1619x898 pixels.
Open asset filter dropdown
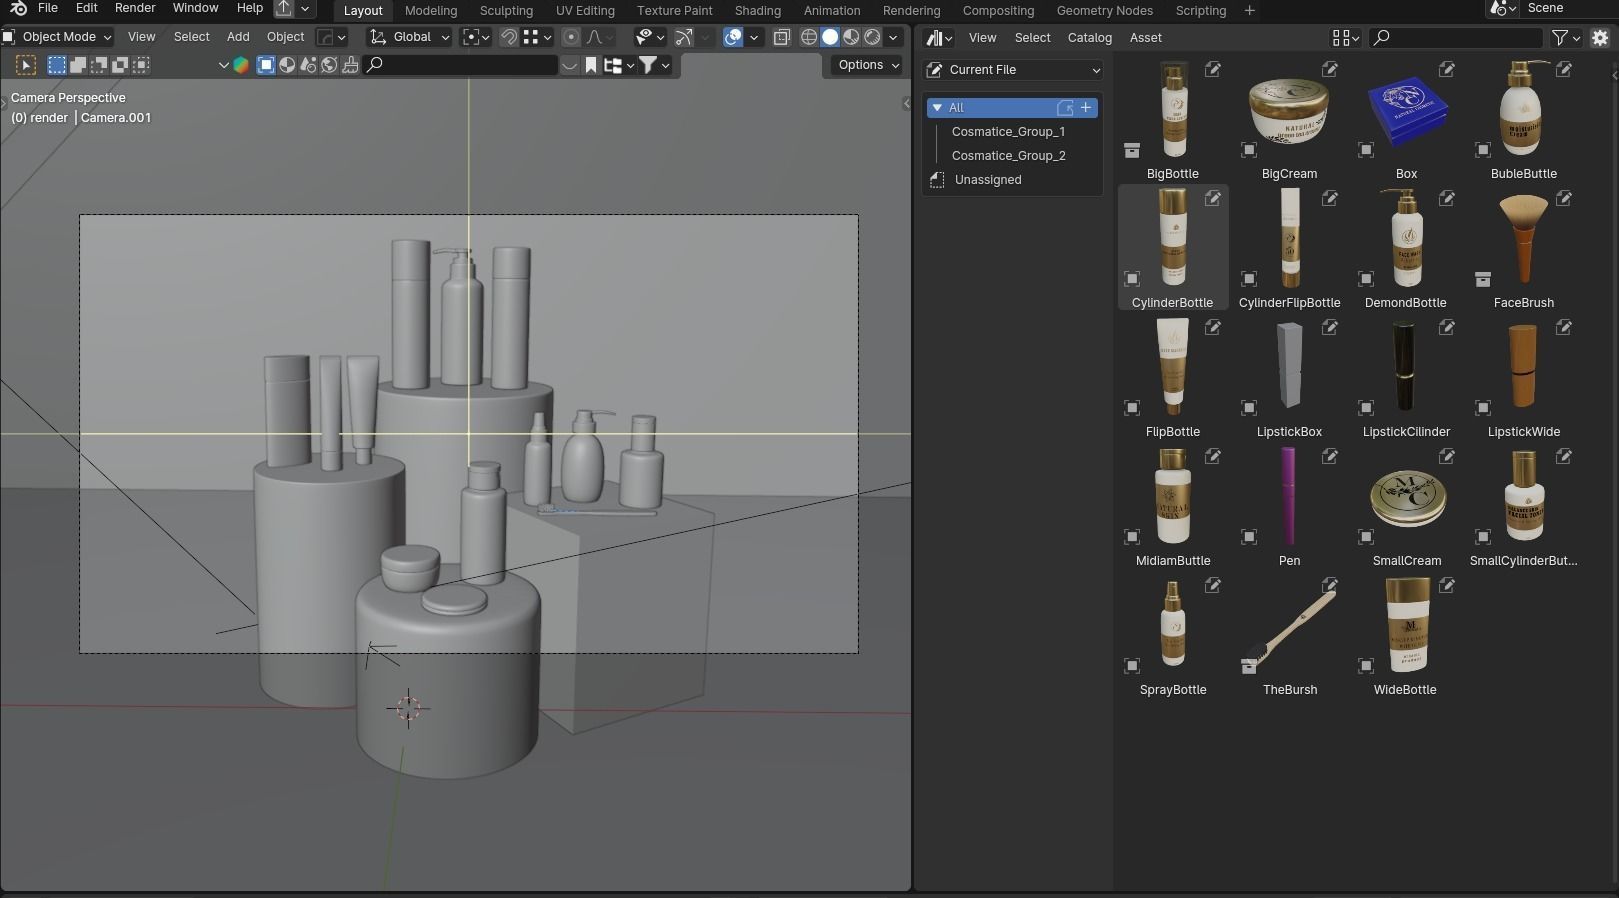(1565, 38)
